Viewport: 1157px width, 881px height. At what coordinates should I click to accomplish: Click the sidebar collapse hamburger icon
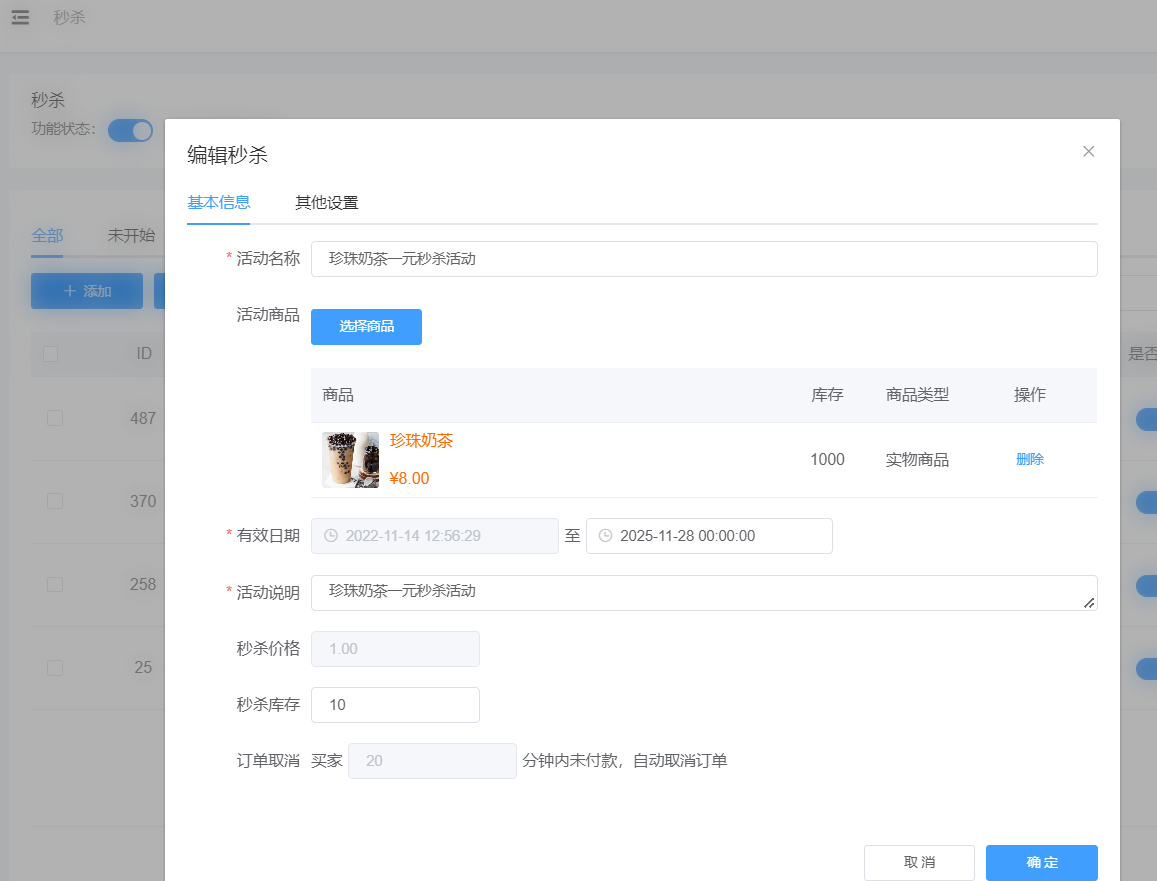coord(20,17)
